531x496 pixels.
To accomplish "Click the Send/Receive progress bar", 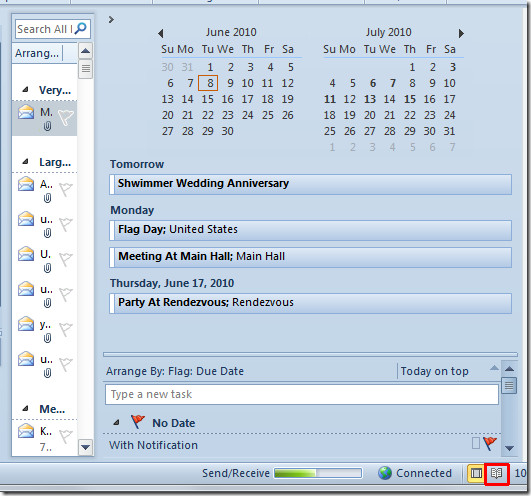I will (318, 473).
